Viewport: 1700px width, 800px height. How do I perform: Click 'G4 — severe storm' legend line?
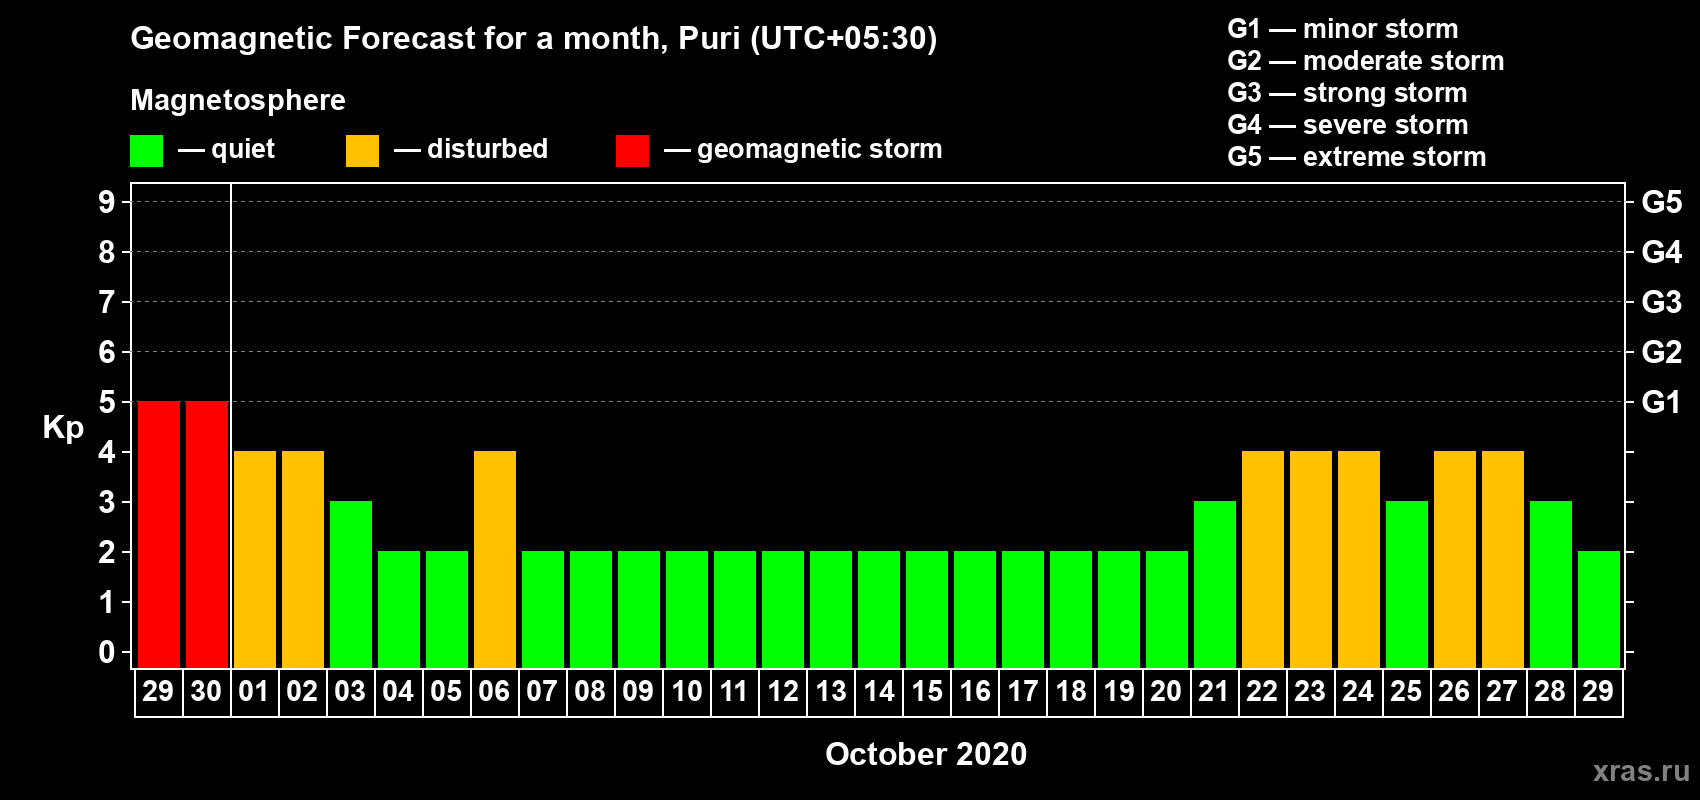1348,125
